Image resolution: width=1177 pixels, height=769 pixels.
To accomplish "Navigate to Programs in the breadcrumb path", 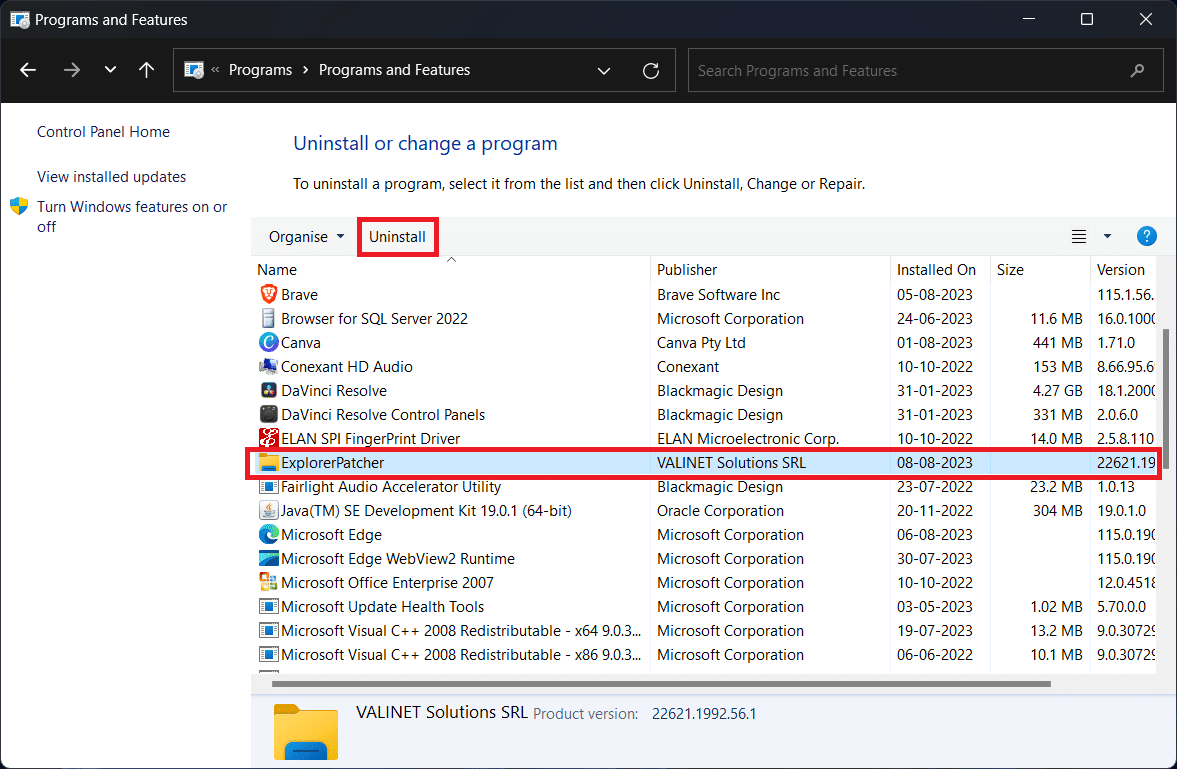I will (260, 70).
